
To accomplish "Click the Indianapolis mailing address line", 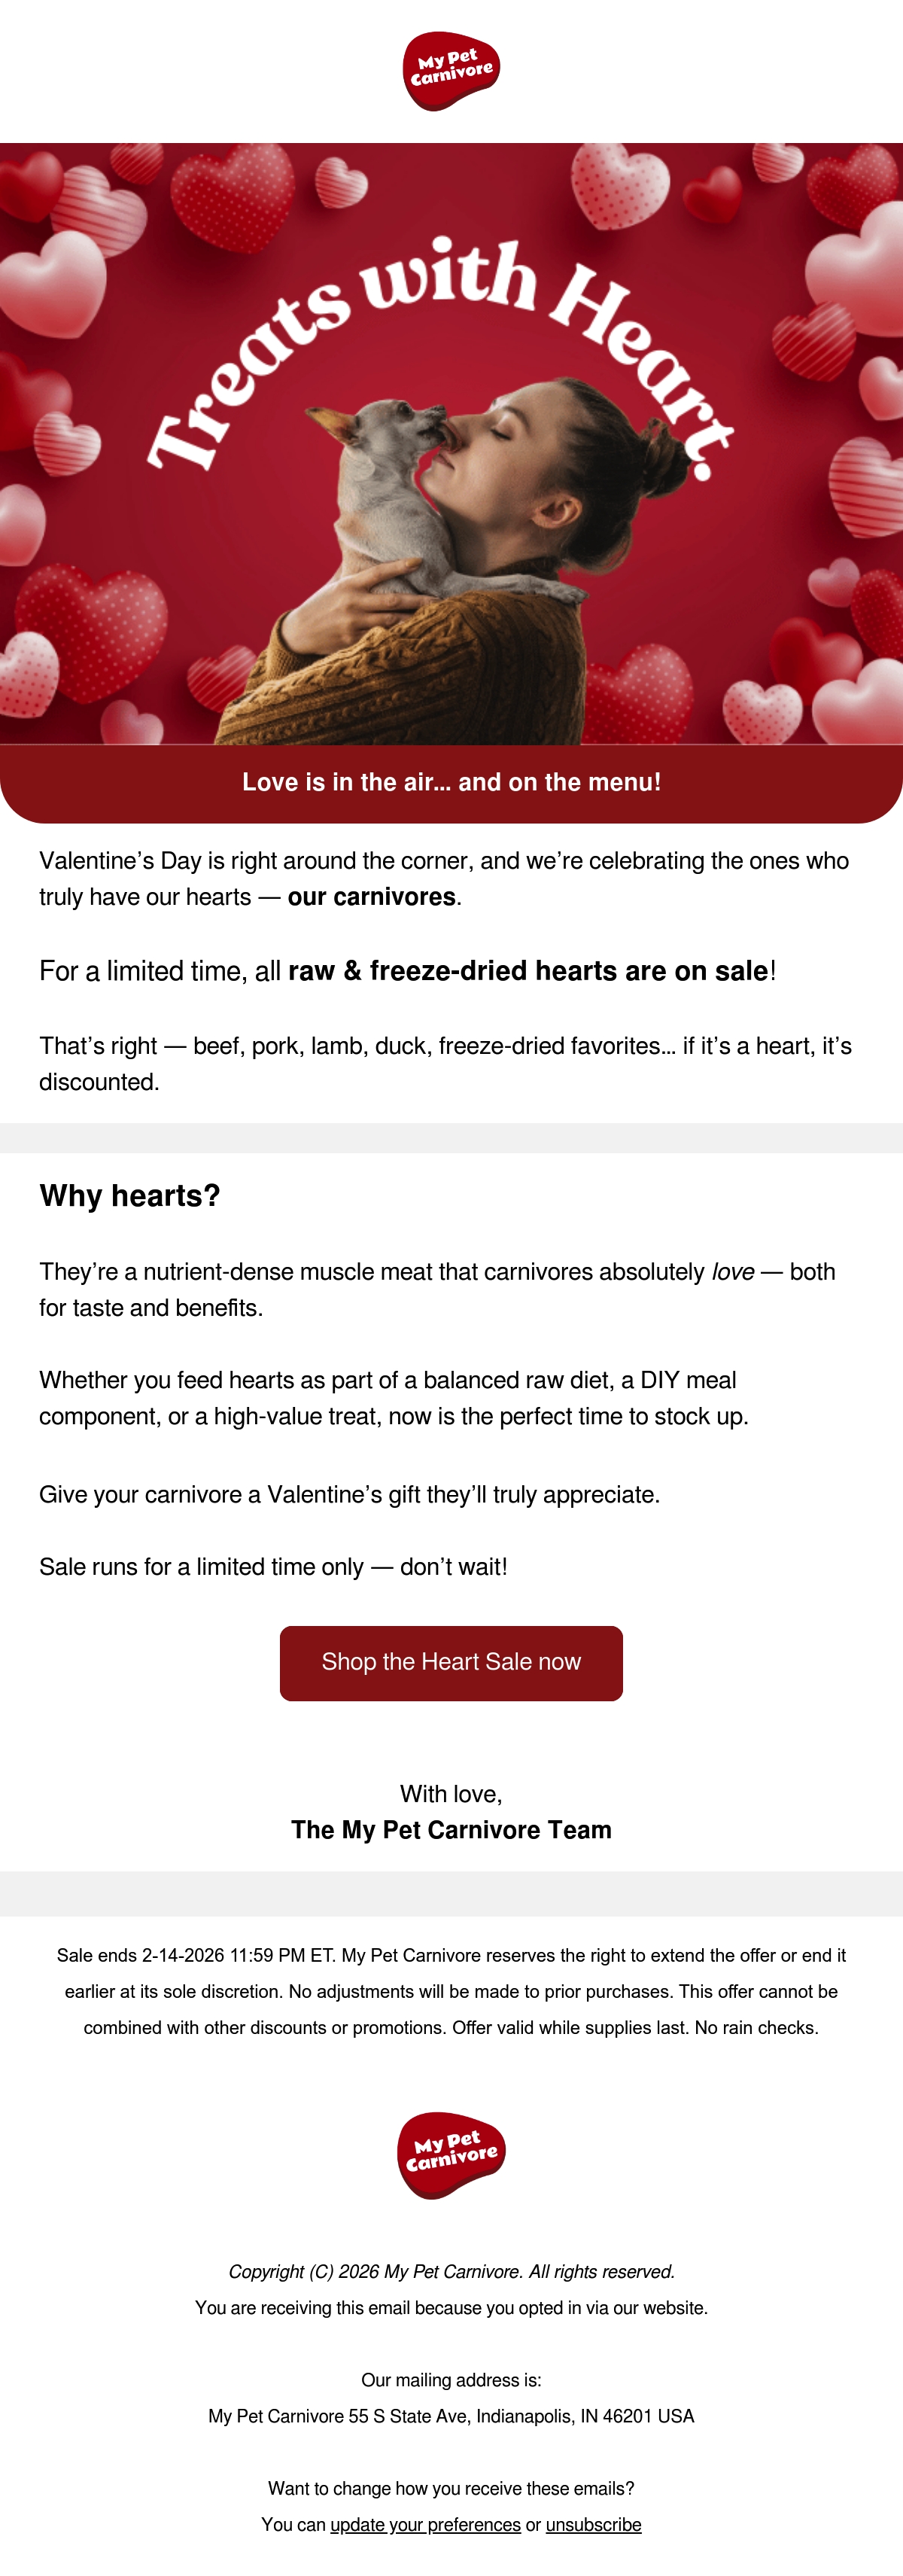I will pos(451,2416).
